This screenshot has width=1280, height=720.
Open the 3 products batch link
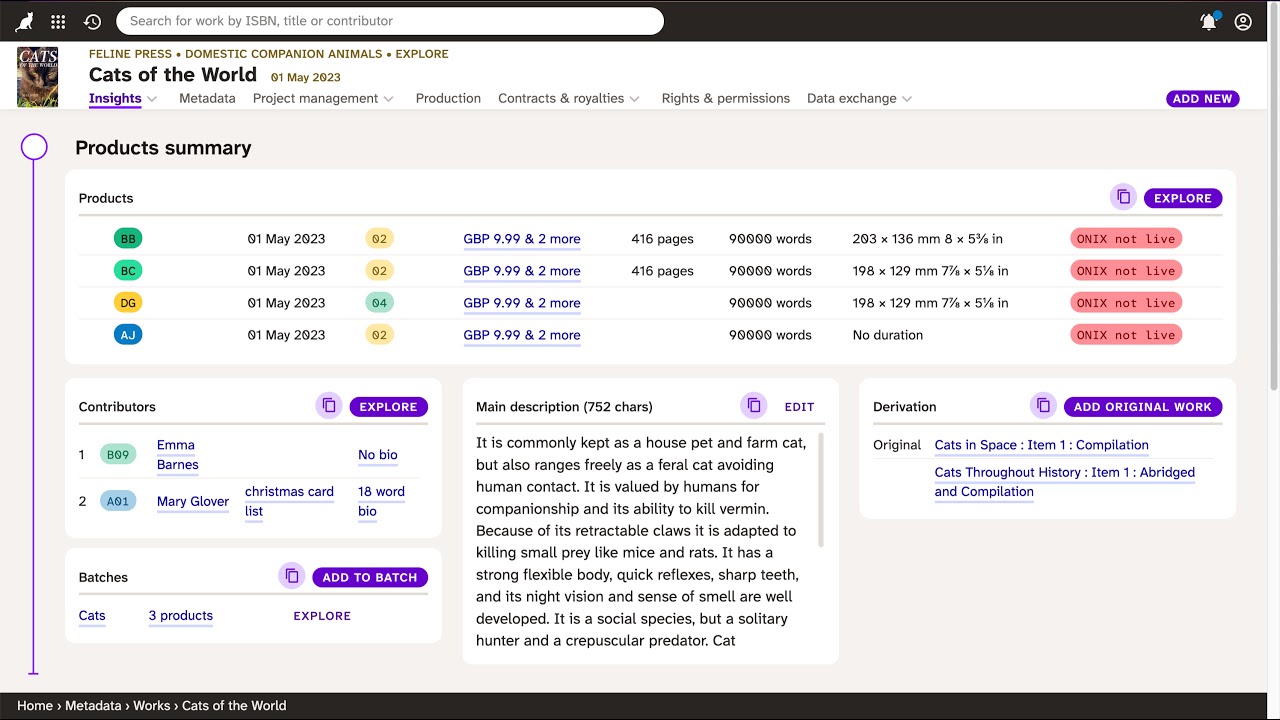[181, 616]
